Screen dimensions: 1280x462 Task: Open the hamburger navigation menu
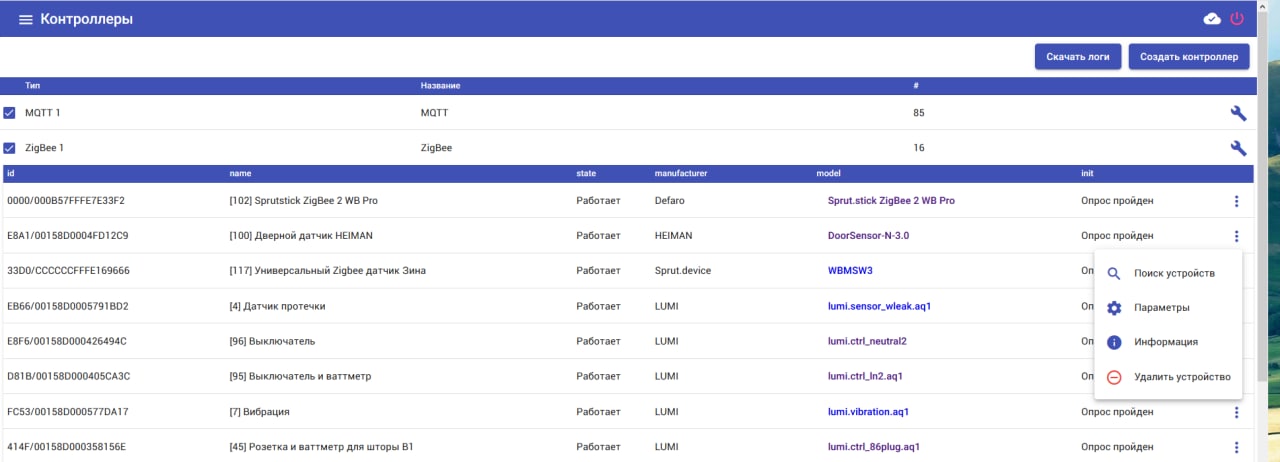pyautogui.click(x=26, y=19)
